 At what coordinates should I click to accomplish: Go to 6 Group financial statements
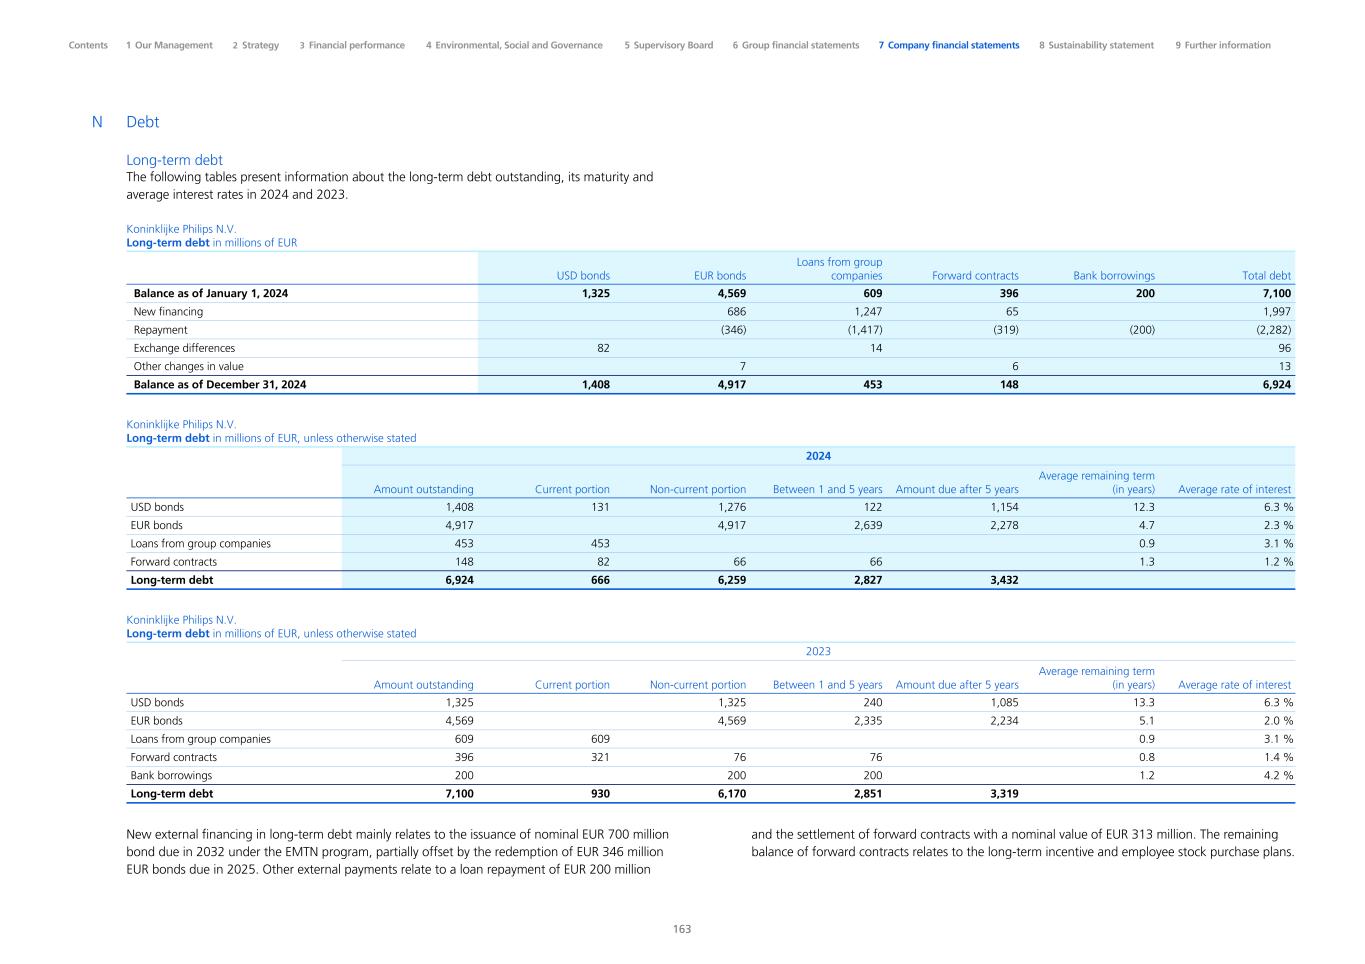(x=796, y=45)
